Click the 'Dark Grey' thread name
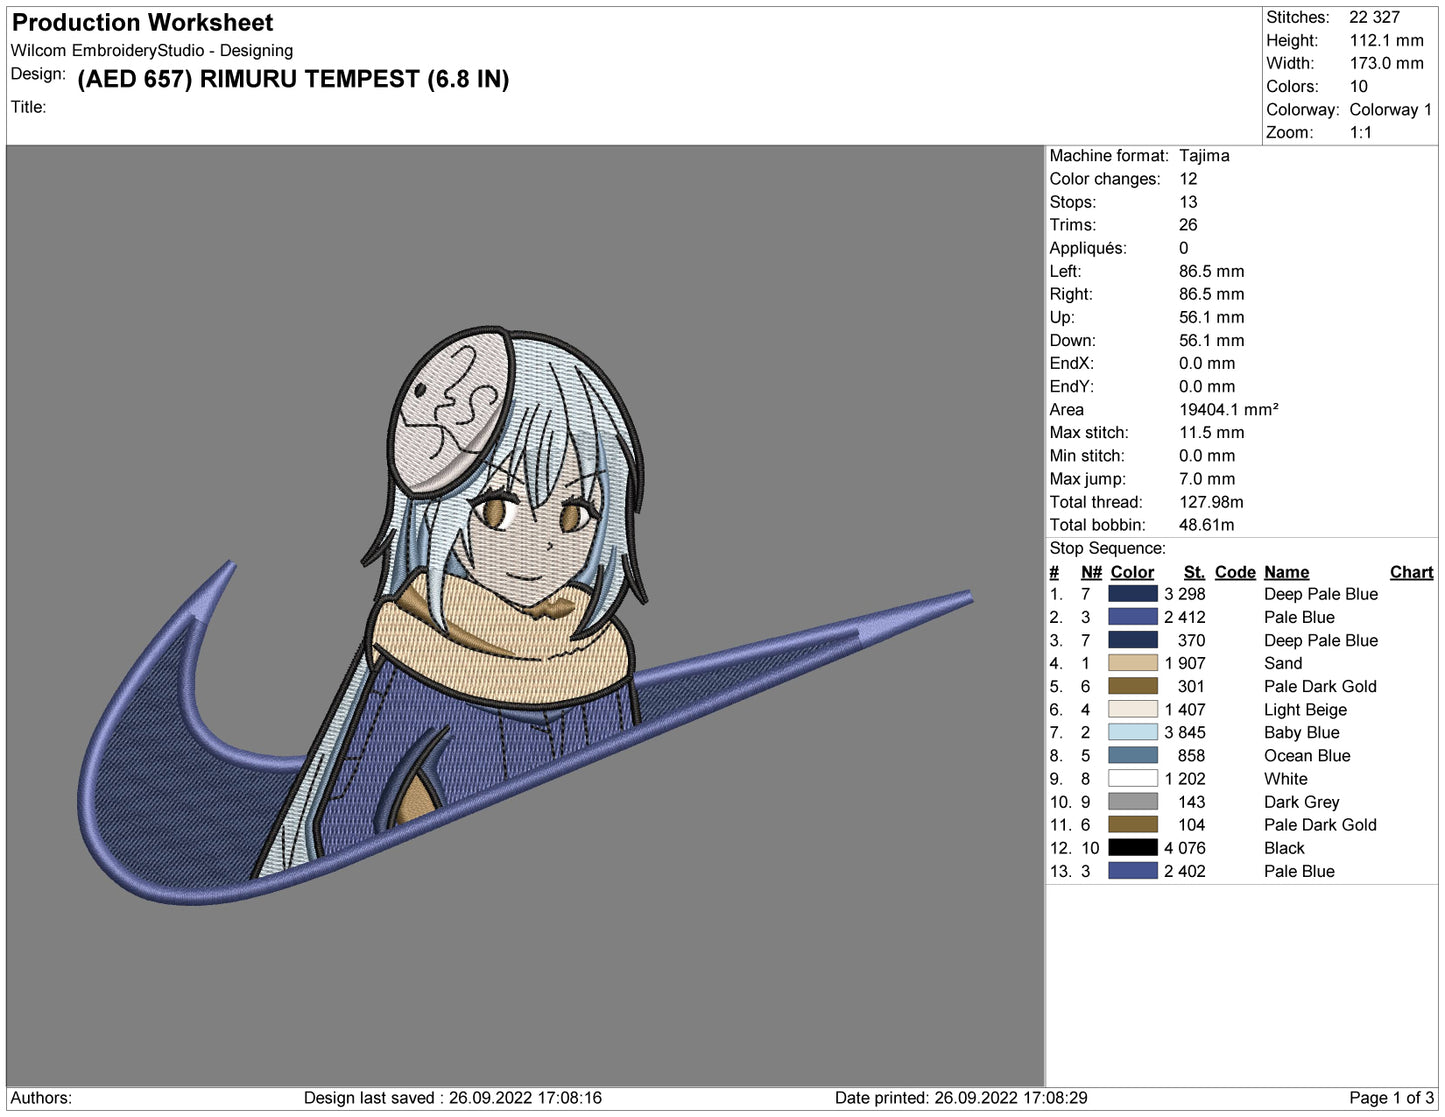Screen dimensions: 1445x1117 pyautogui.click(x=1301, y=801)
